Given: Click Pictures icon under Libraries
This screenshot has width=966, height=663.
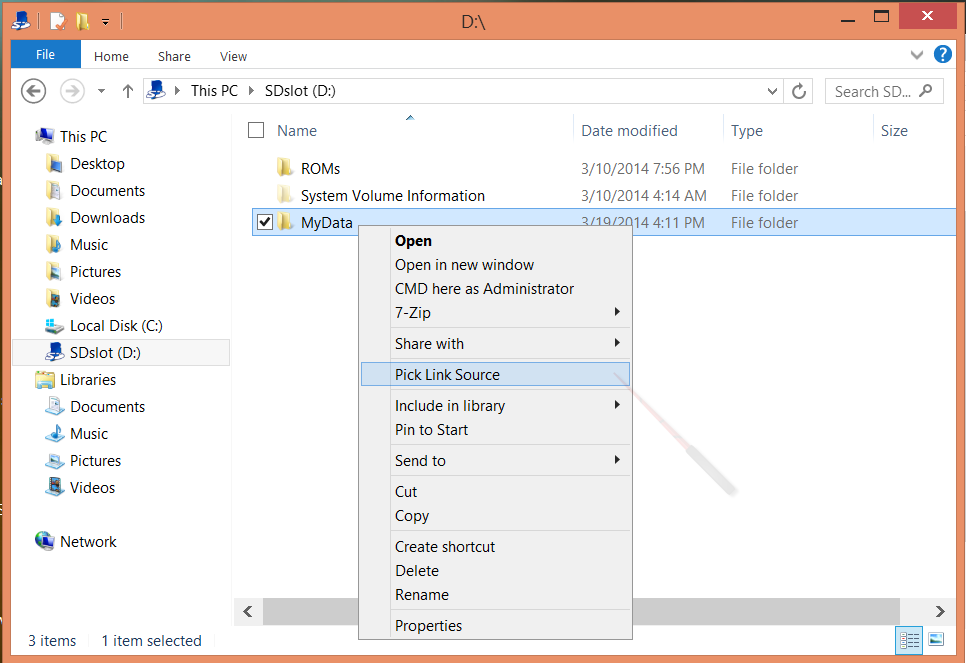Looking at the screenshot, I should tap(54, 460).
